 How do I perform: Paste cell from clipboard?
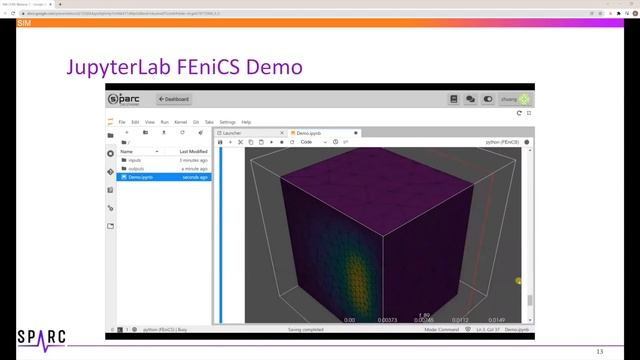click(261, 142)
